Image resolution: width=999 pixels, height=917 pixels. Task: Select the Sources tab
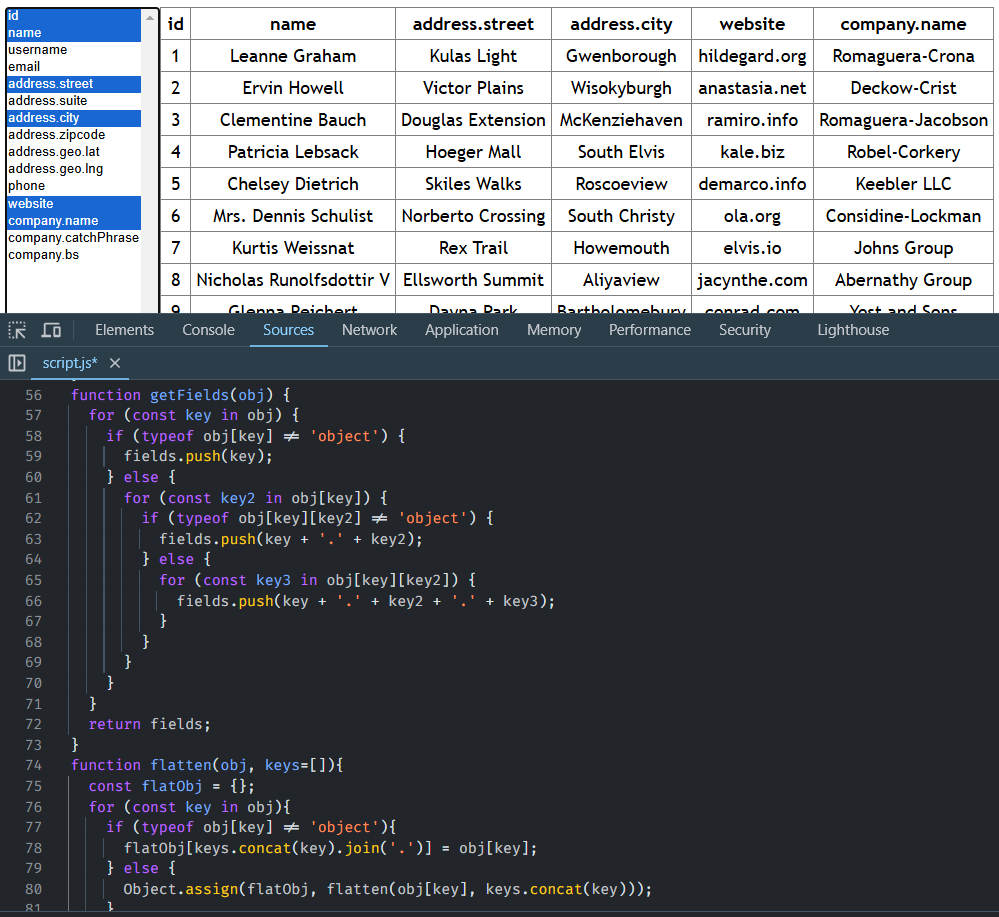289,330
